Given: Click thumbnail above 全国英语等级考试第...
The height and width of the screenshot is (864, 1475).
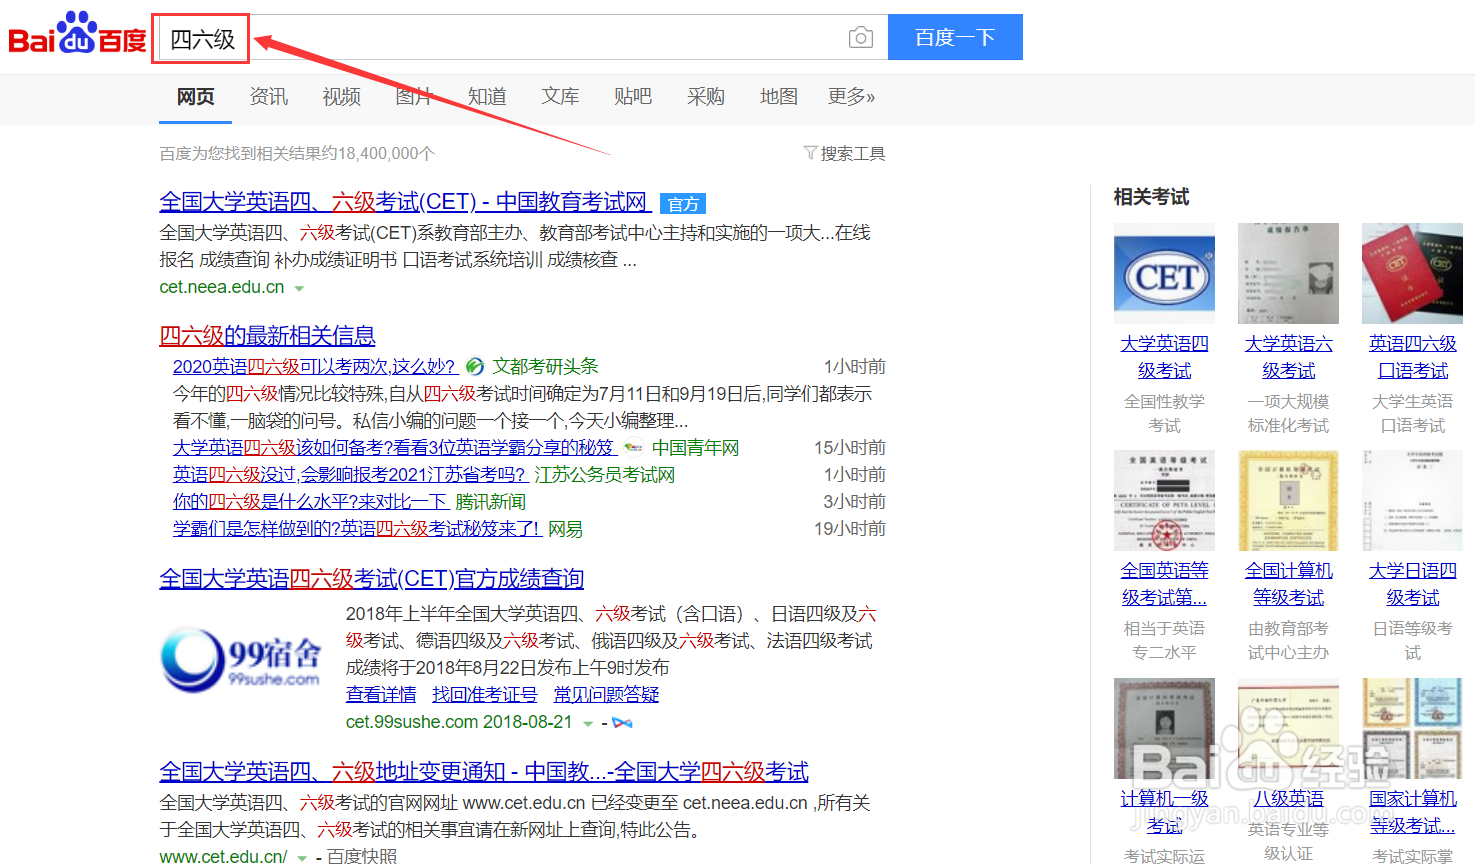Looking at the screenshot, I should 1164,500.
